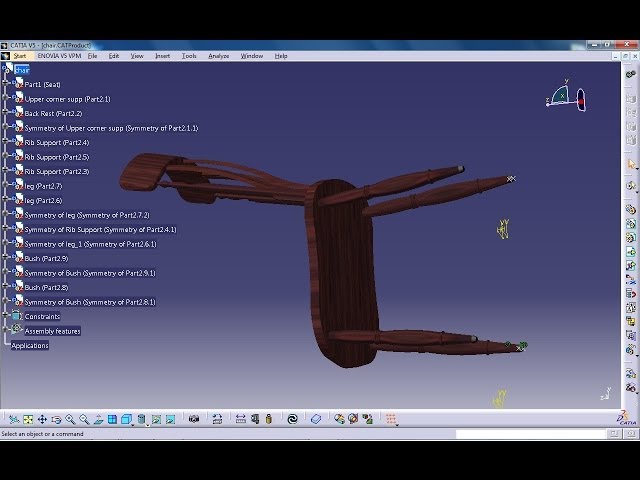Viewport: 640px width, 480px height.
Task: Click the Zoom In magnifier icon
Action: [x=70, y=419]
